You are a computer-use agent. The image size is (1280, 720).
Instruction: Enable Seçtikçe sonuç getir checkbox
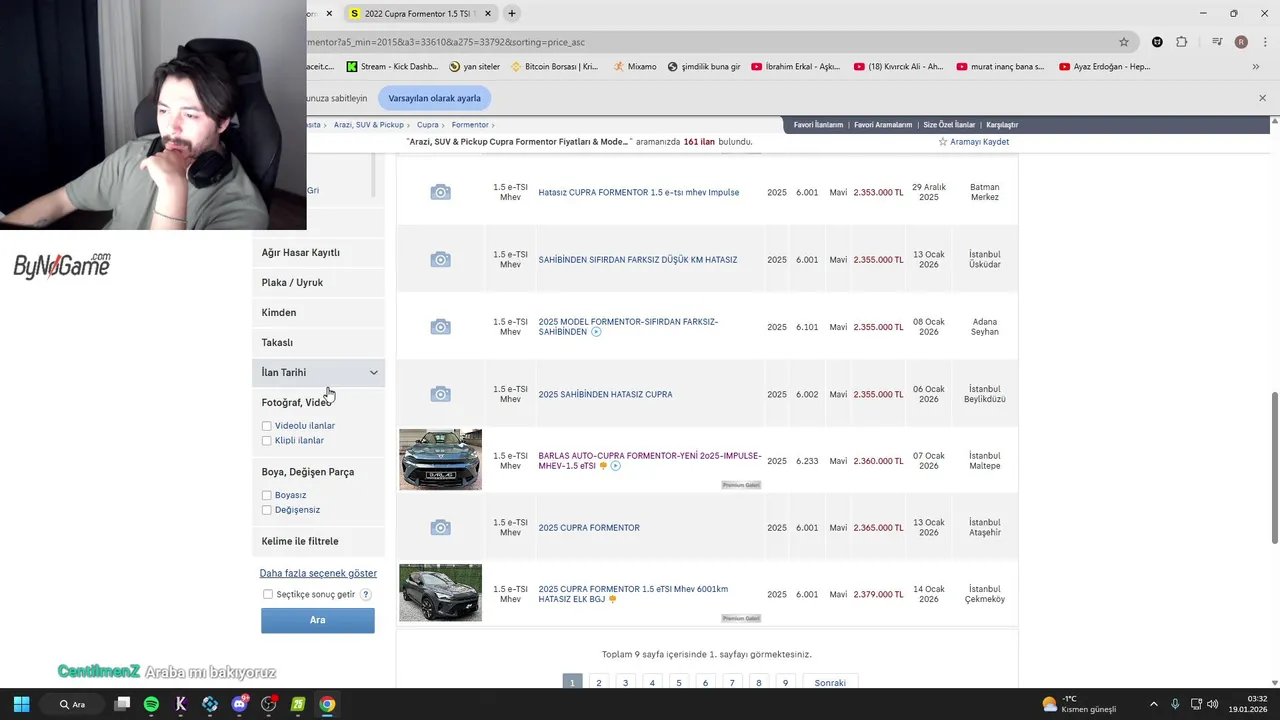[x=268, y=594]
